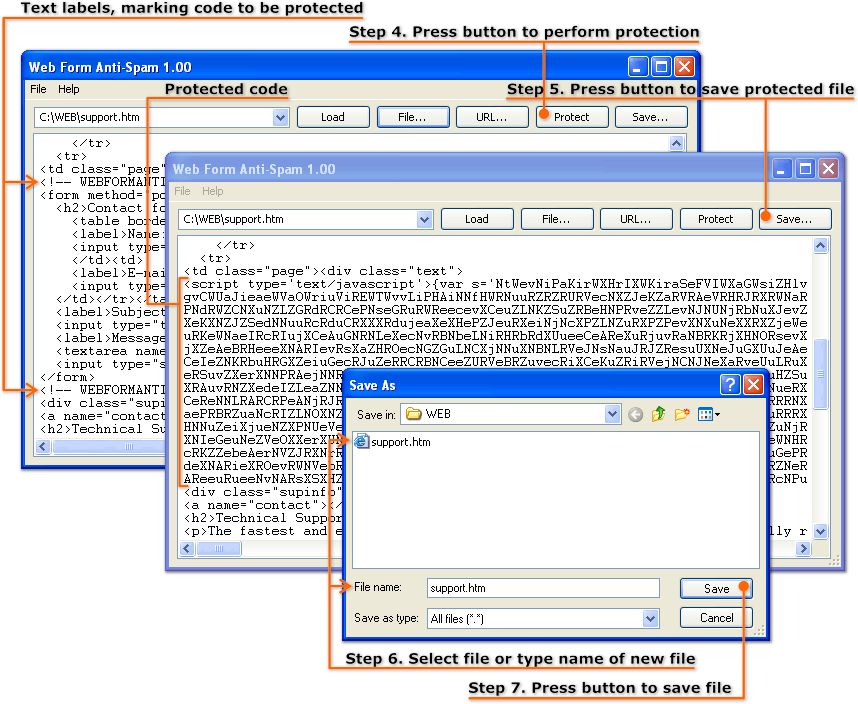Click URL... button in front window
Viewport: 858px width, 704px height.
tap(636, 219)
